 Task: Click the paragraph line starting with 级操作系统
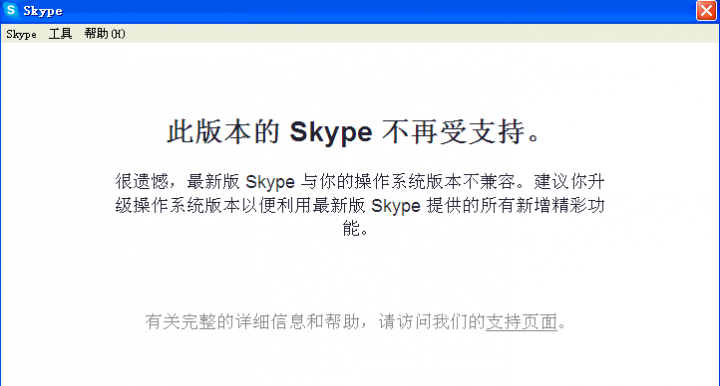click(360, 206)
